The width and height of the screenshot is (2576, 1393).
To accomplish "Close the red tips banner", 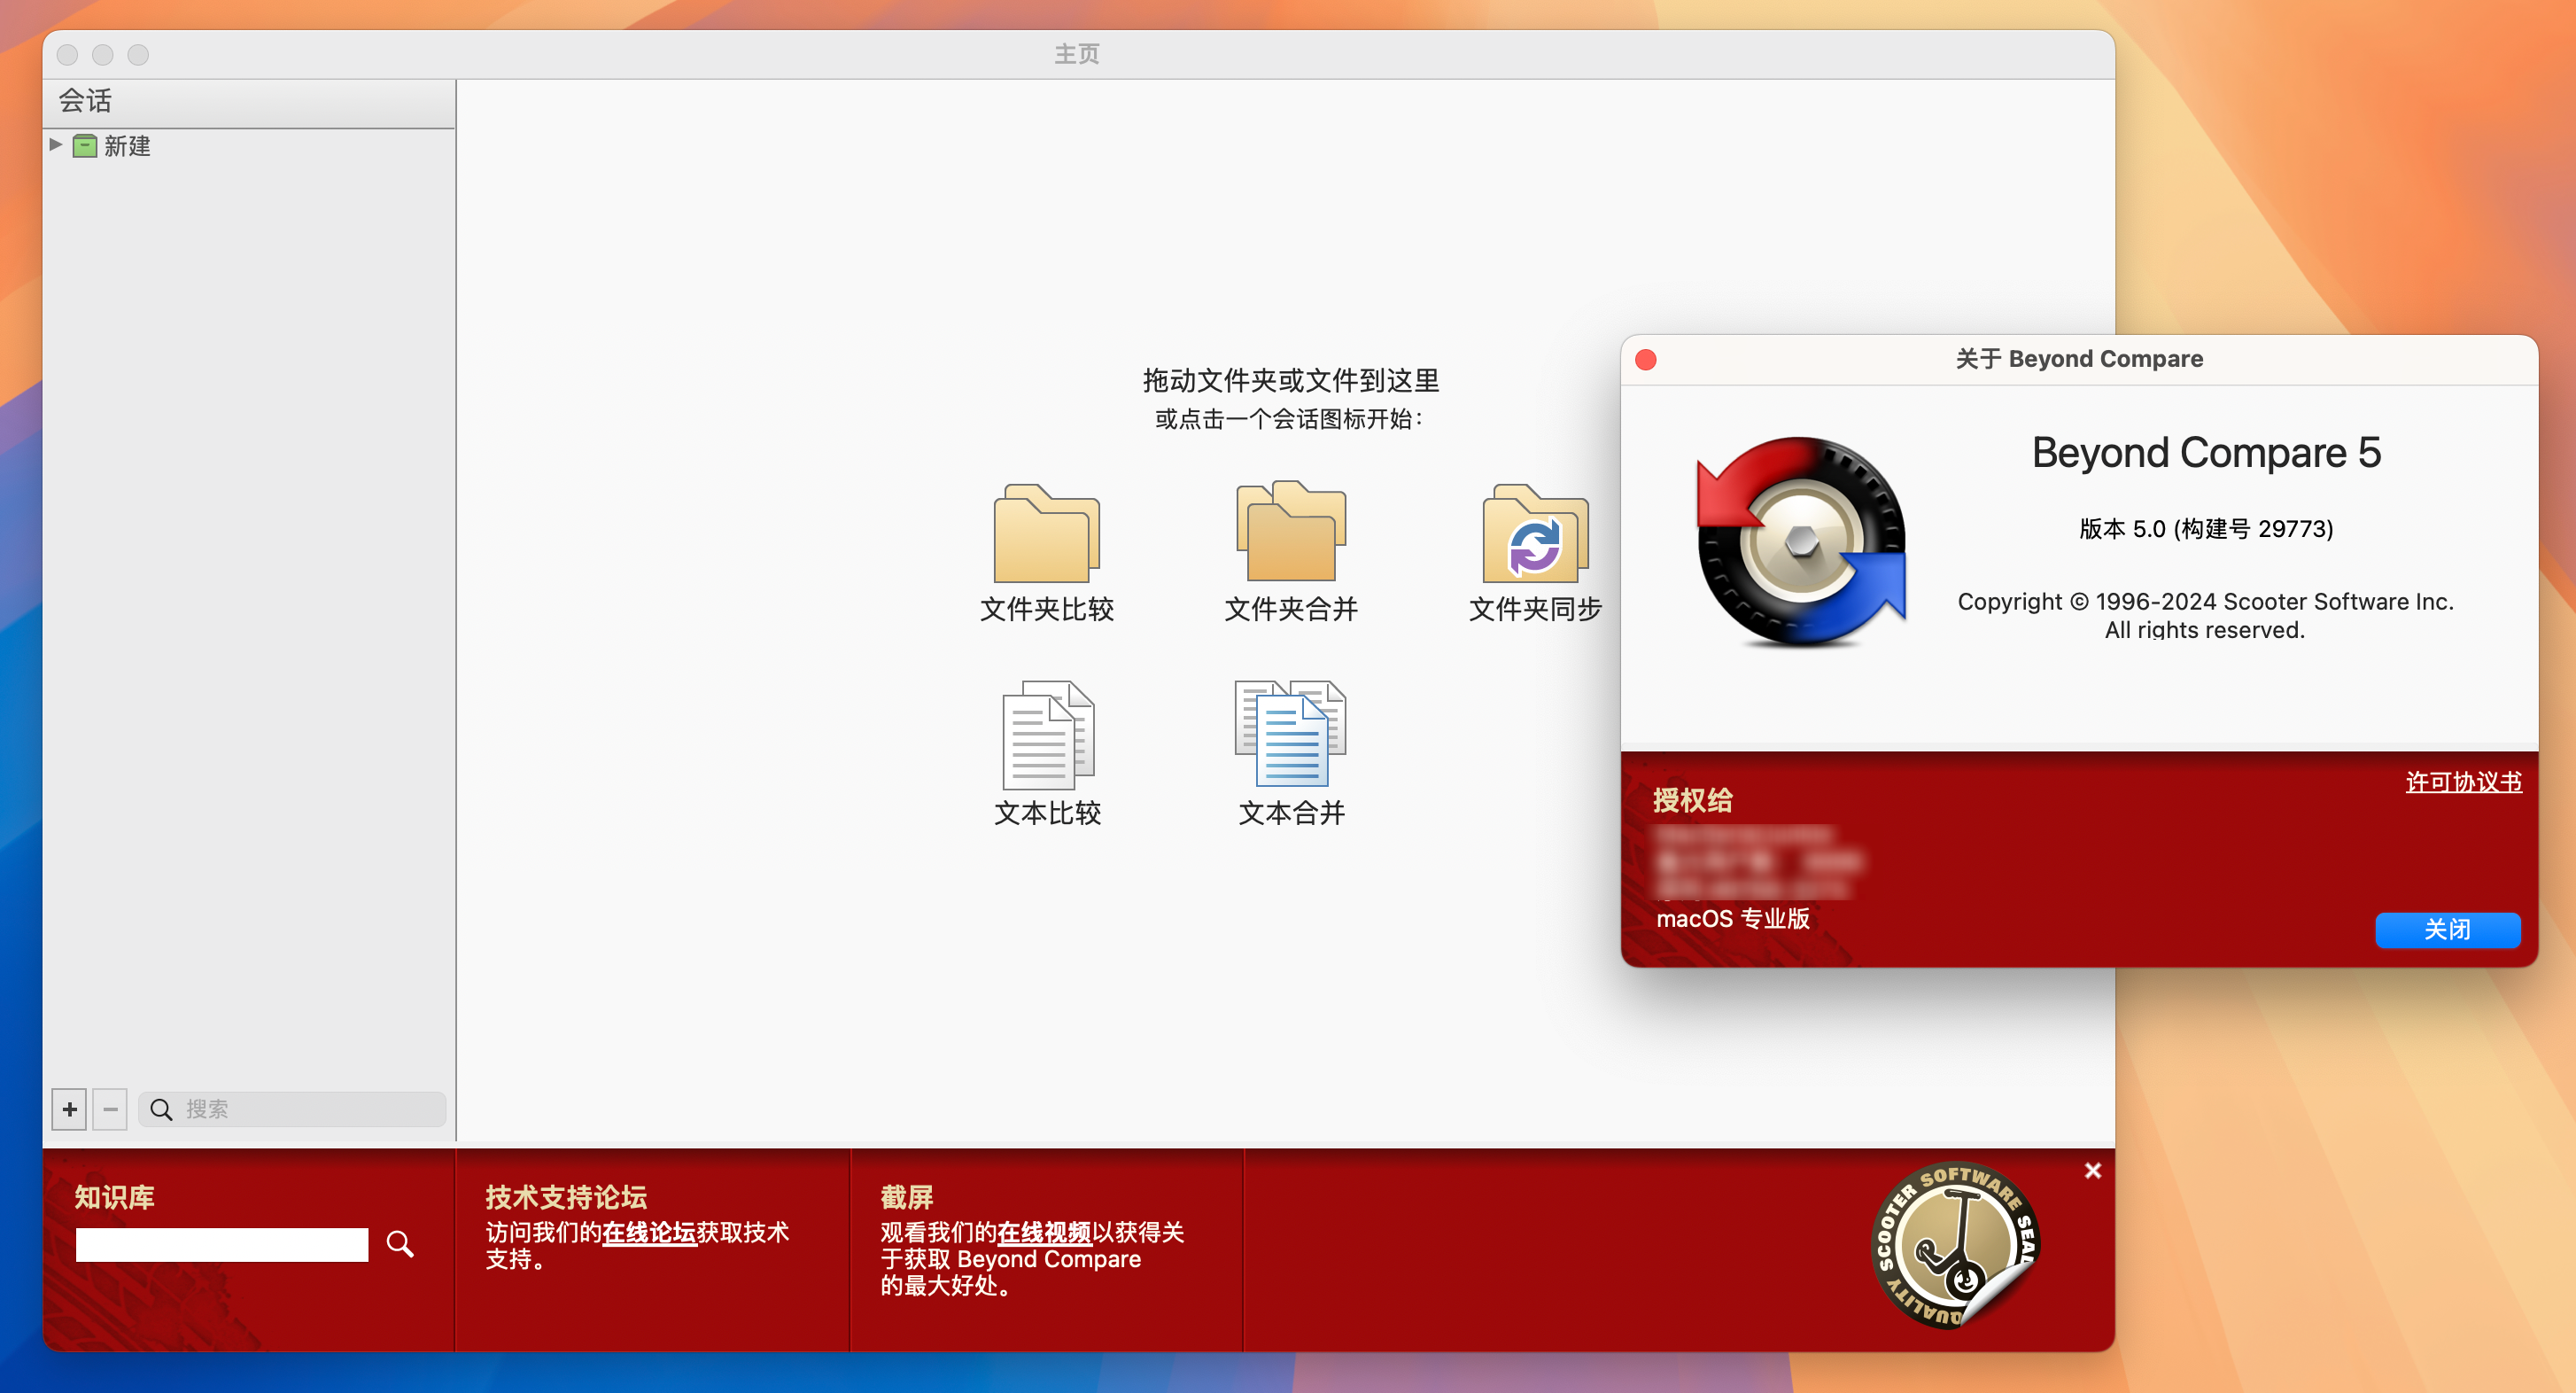I will click(2092, 1170).
